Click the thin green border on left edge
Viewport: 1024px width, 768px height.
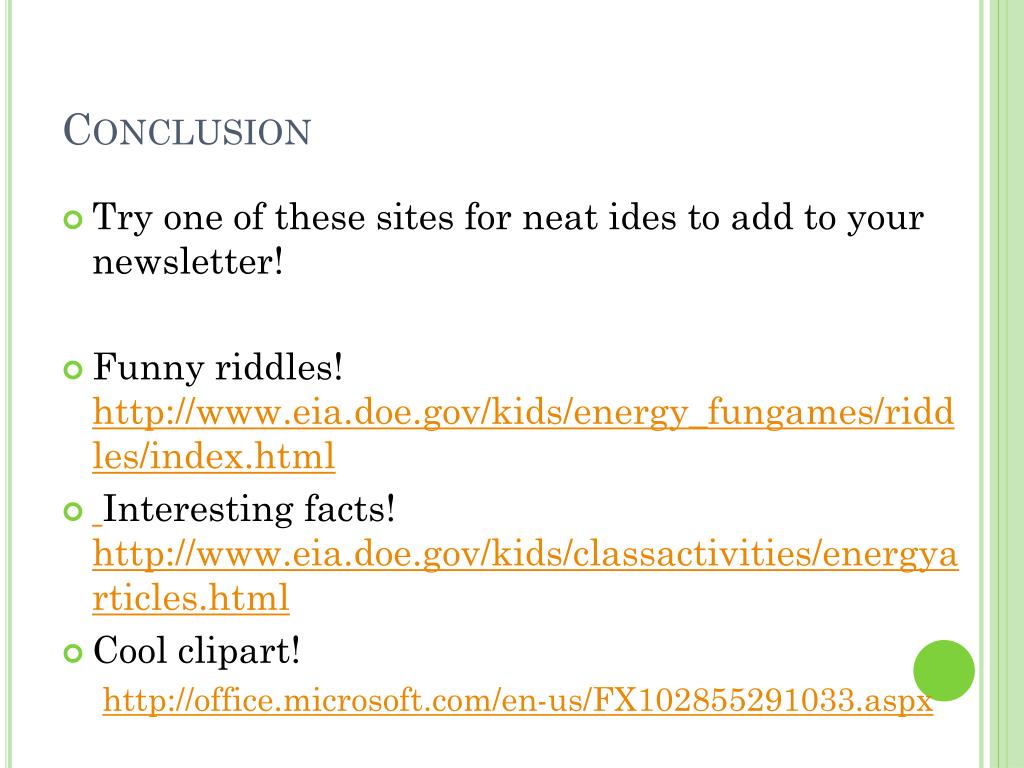(8, 384)
